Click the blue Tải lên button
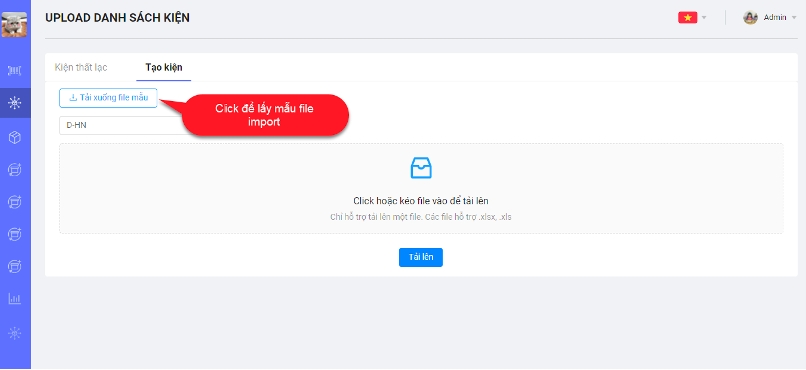The width and height of the screenshot is (806, 370). (x=420, y=257)
